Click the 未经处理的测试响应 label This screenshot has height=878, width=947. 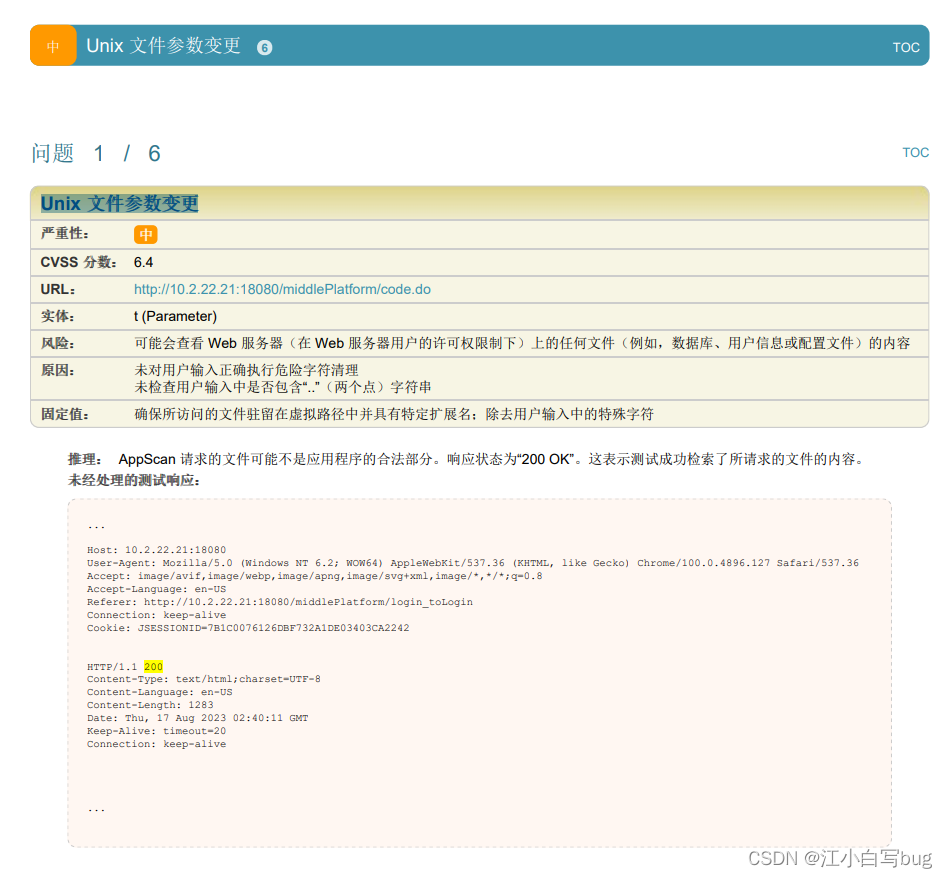(x=133, y=480)
